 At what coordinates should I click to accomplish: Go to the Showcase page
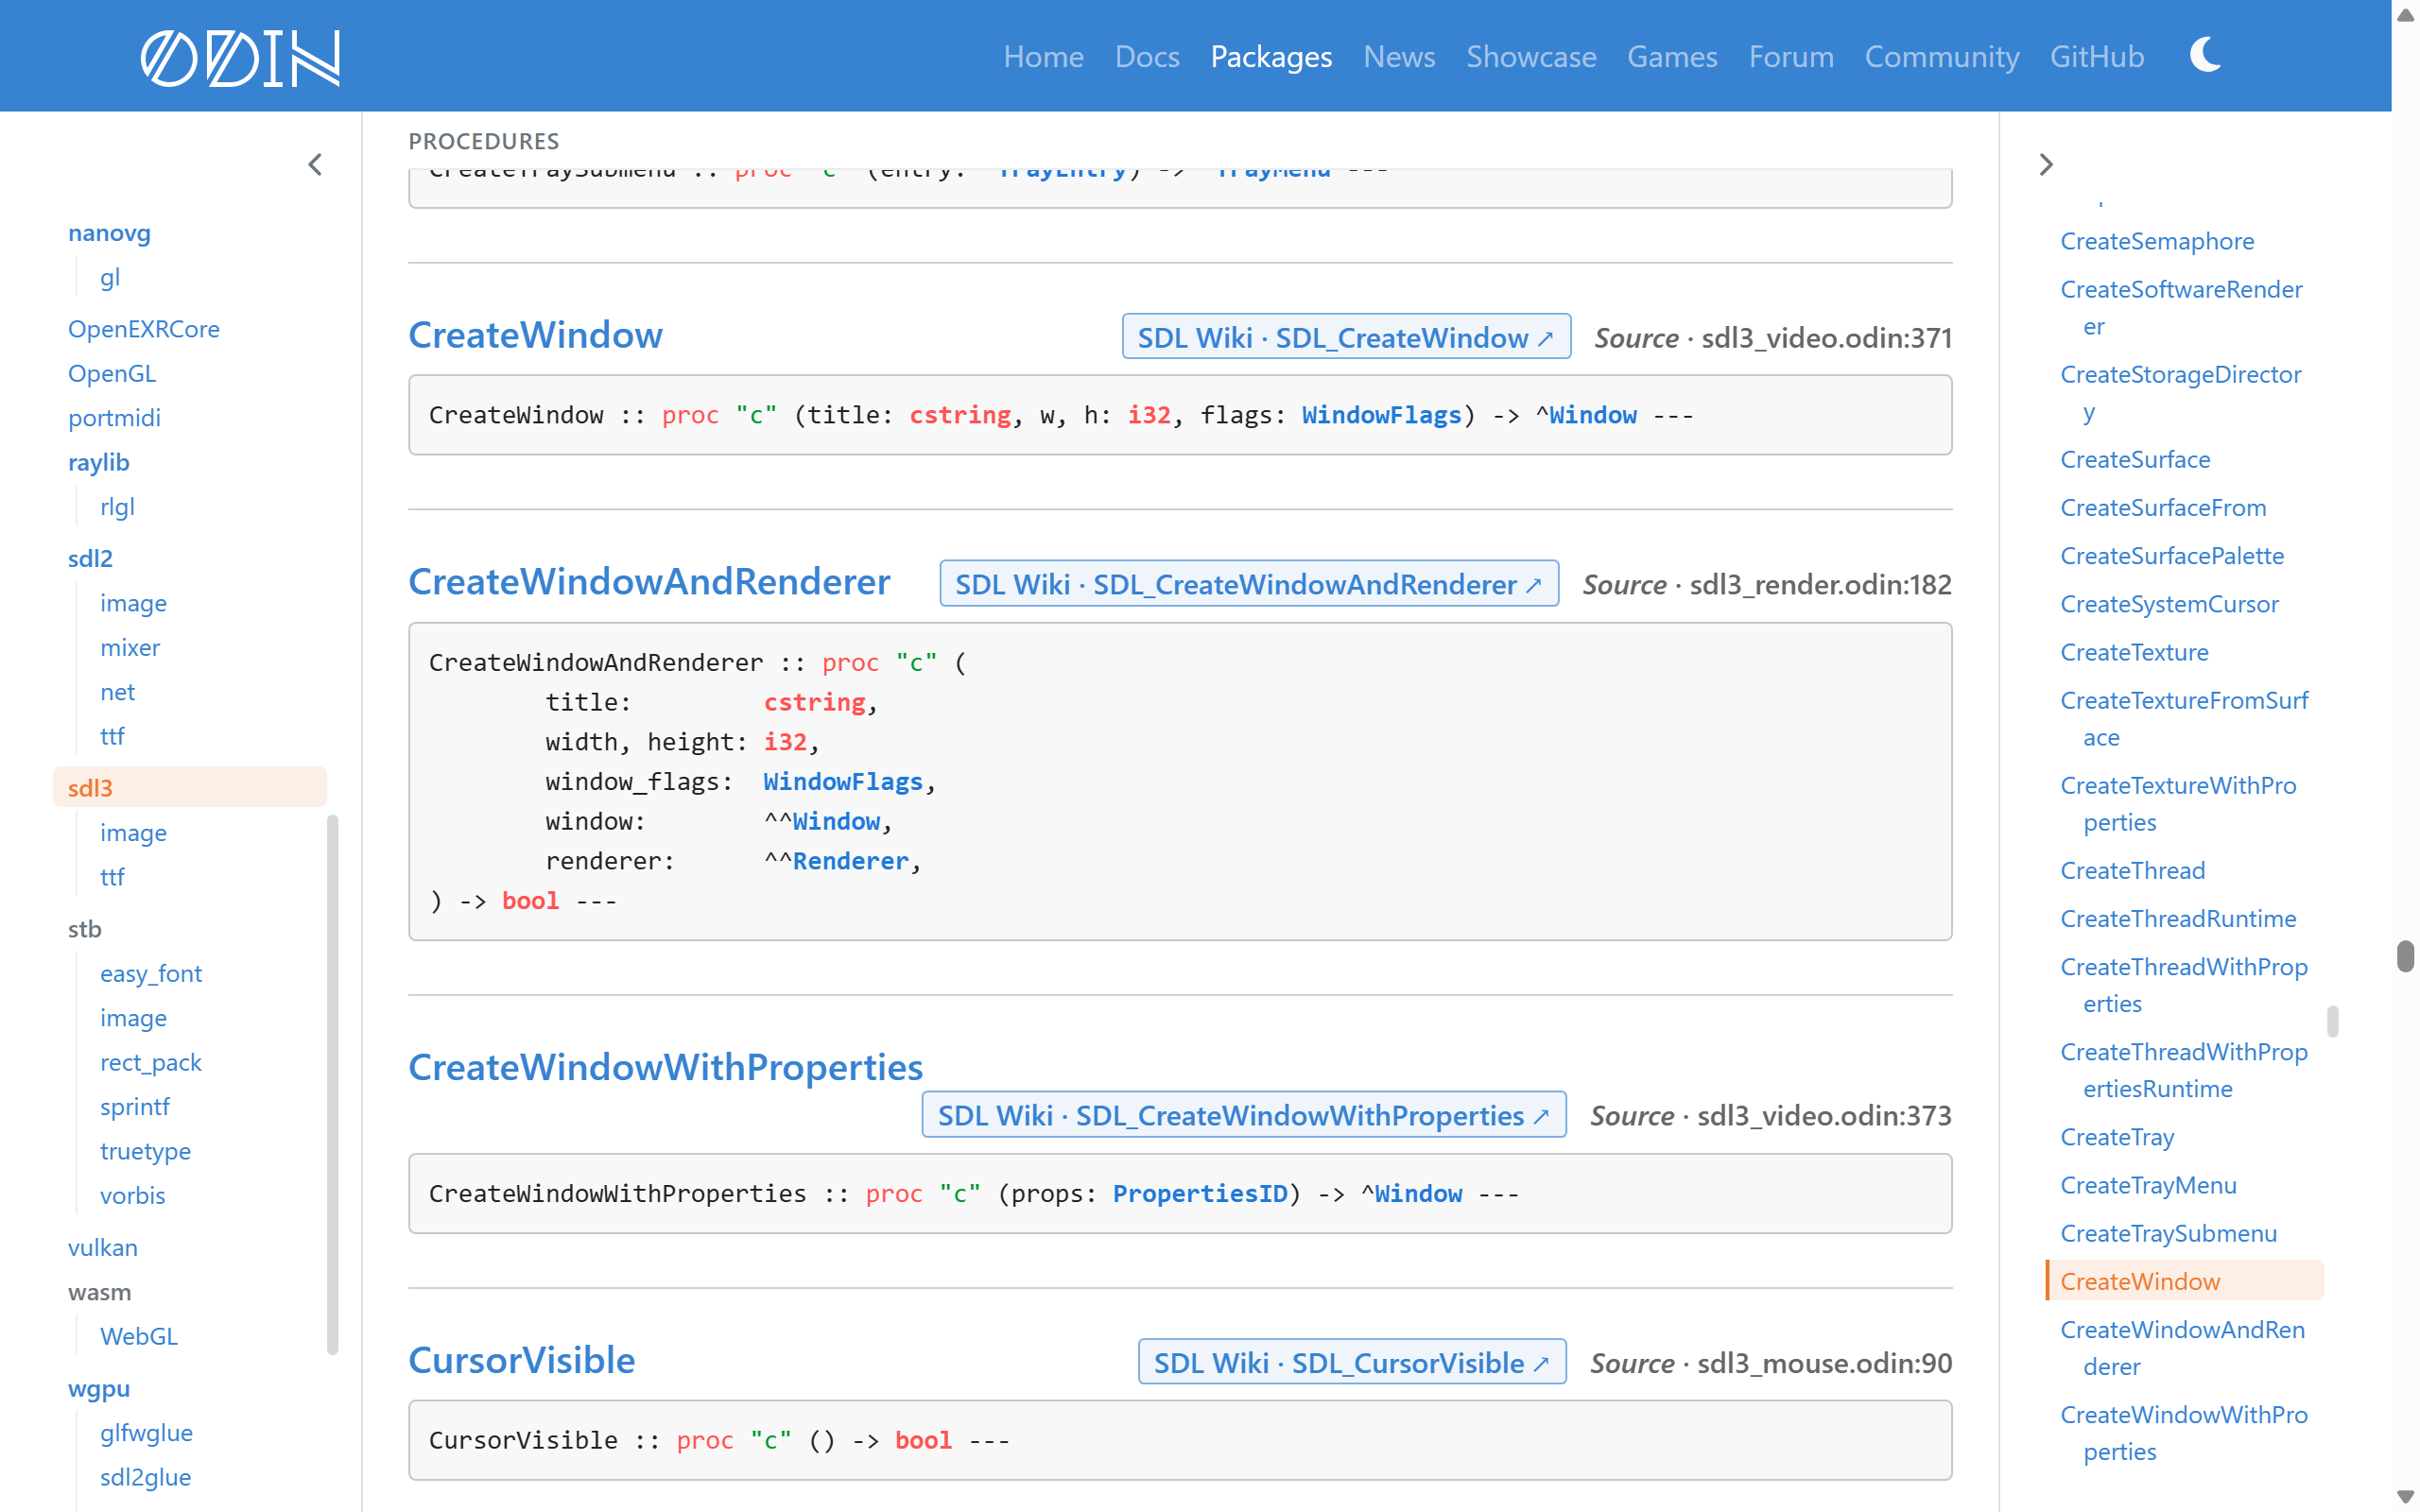click(1531, 56)
